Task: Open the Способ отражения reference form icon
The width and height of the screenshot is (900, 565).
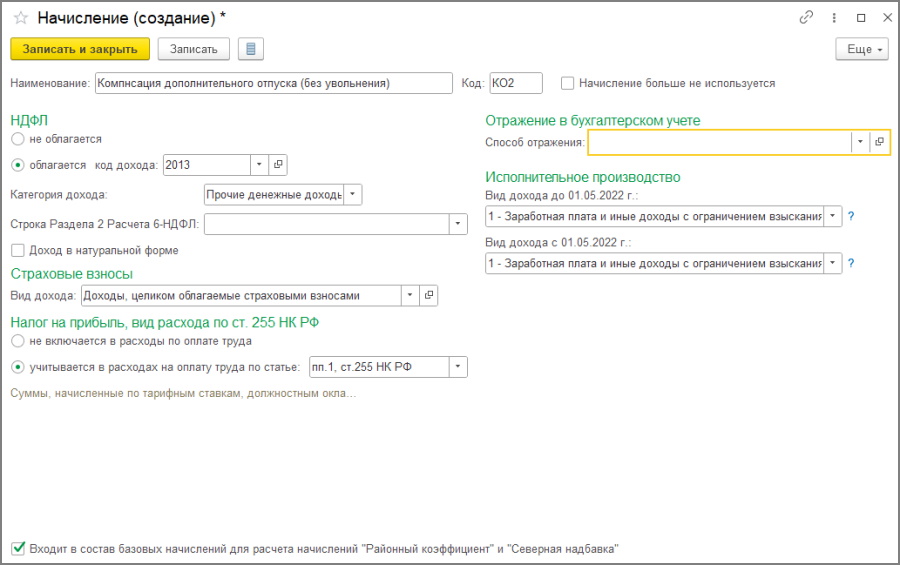Action: (879, 142)
